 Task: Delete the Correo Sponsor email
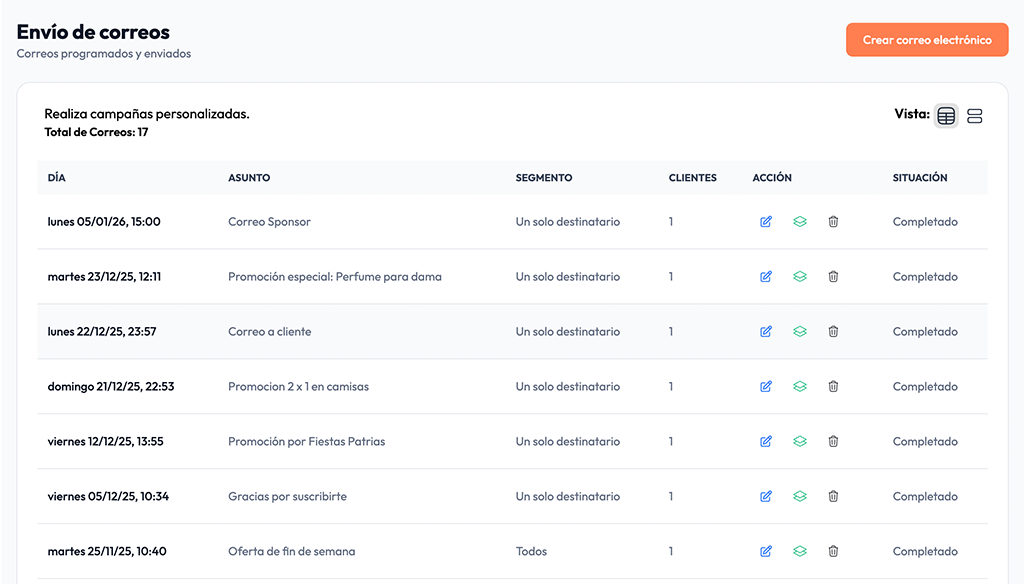click(833, 222)
